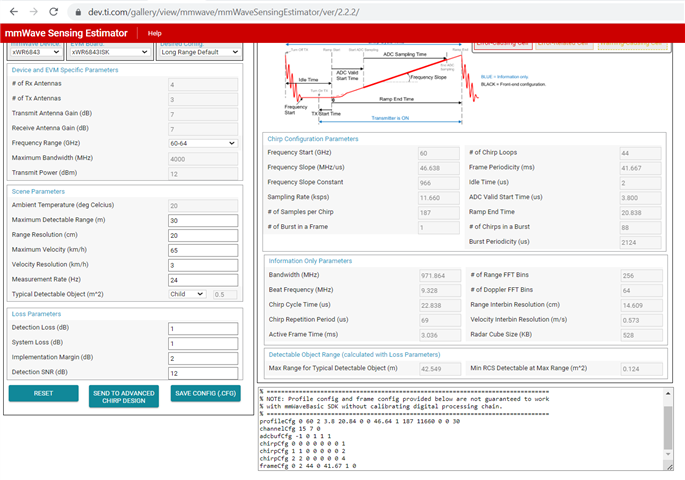Click the Chirp Cycle Time value 22.838
685x480 pixels.
pyautogui.click(x=440, y=305)
